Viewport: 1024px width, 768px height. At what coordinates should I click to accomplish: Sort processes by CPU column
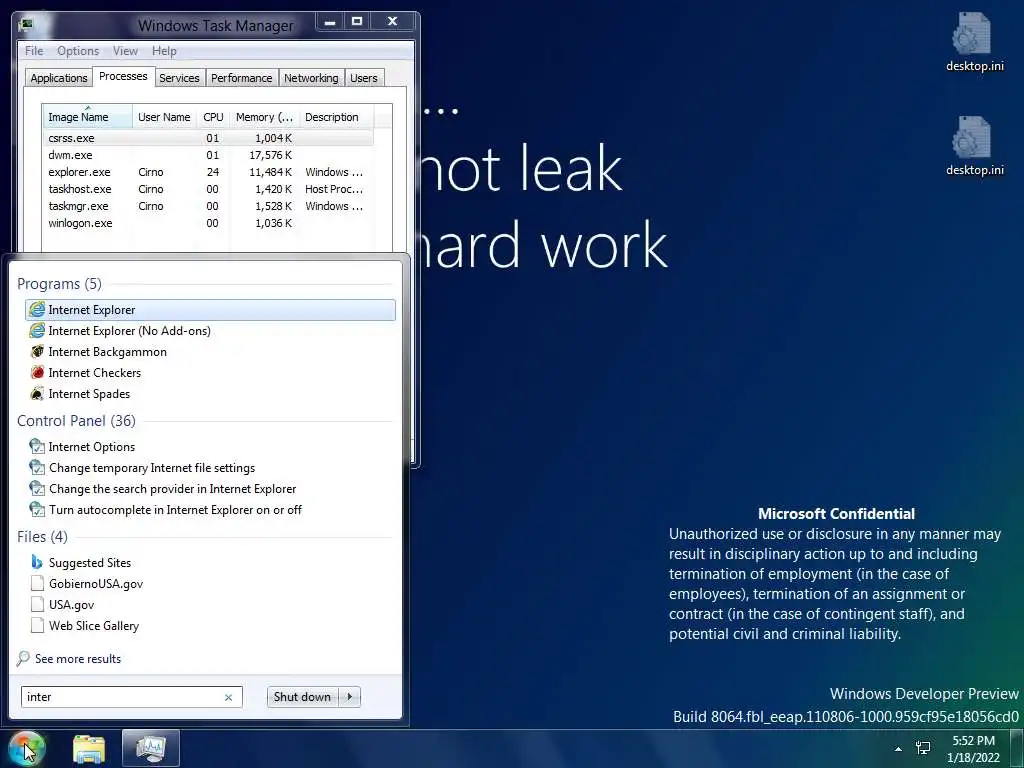coord(213,117)
